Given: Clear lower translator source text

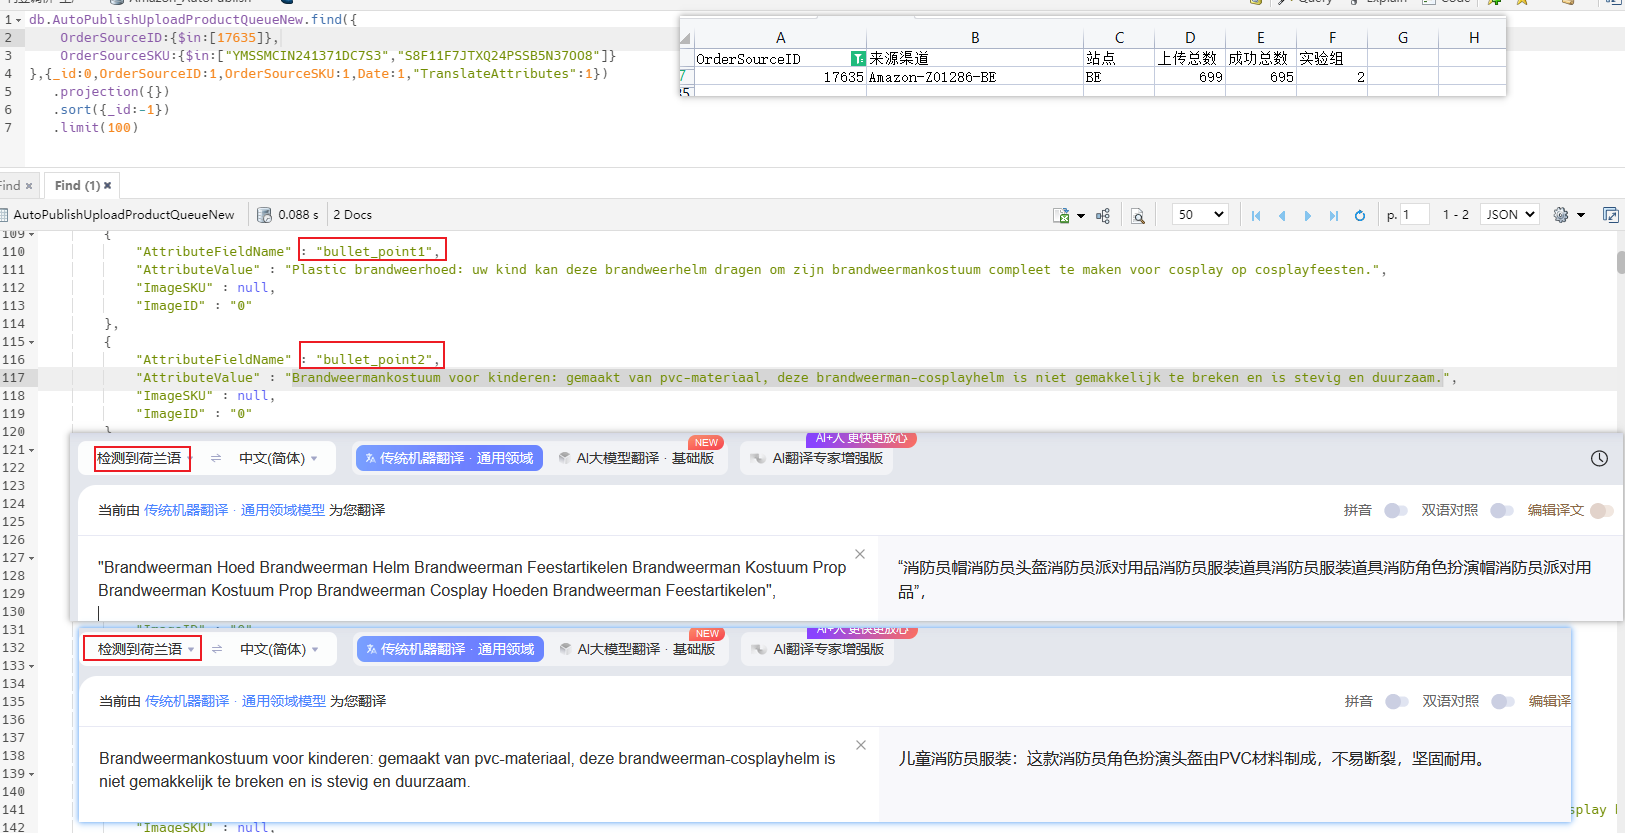Looking at the screenshot, I should (861, 745).
